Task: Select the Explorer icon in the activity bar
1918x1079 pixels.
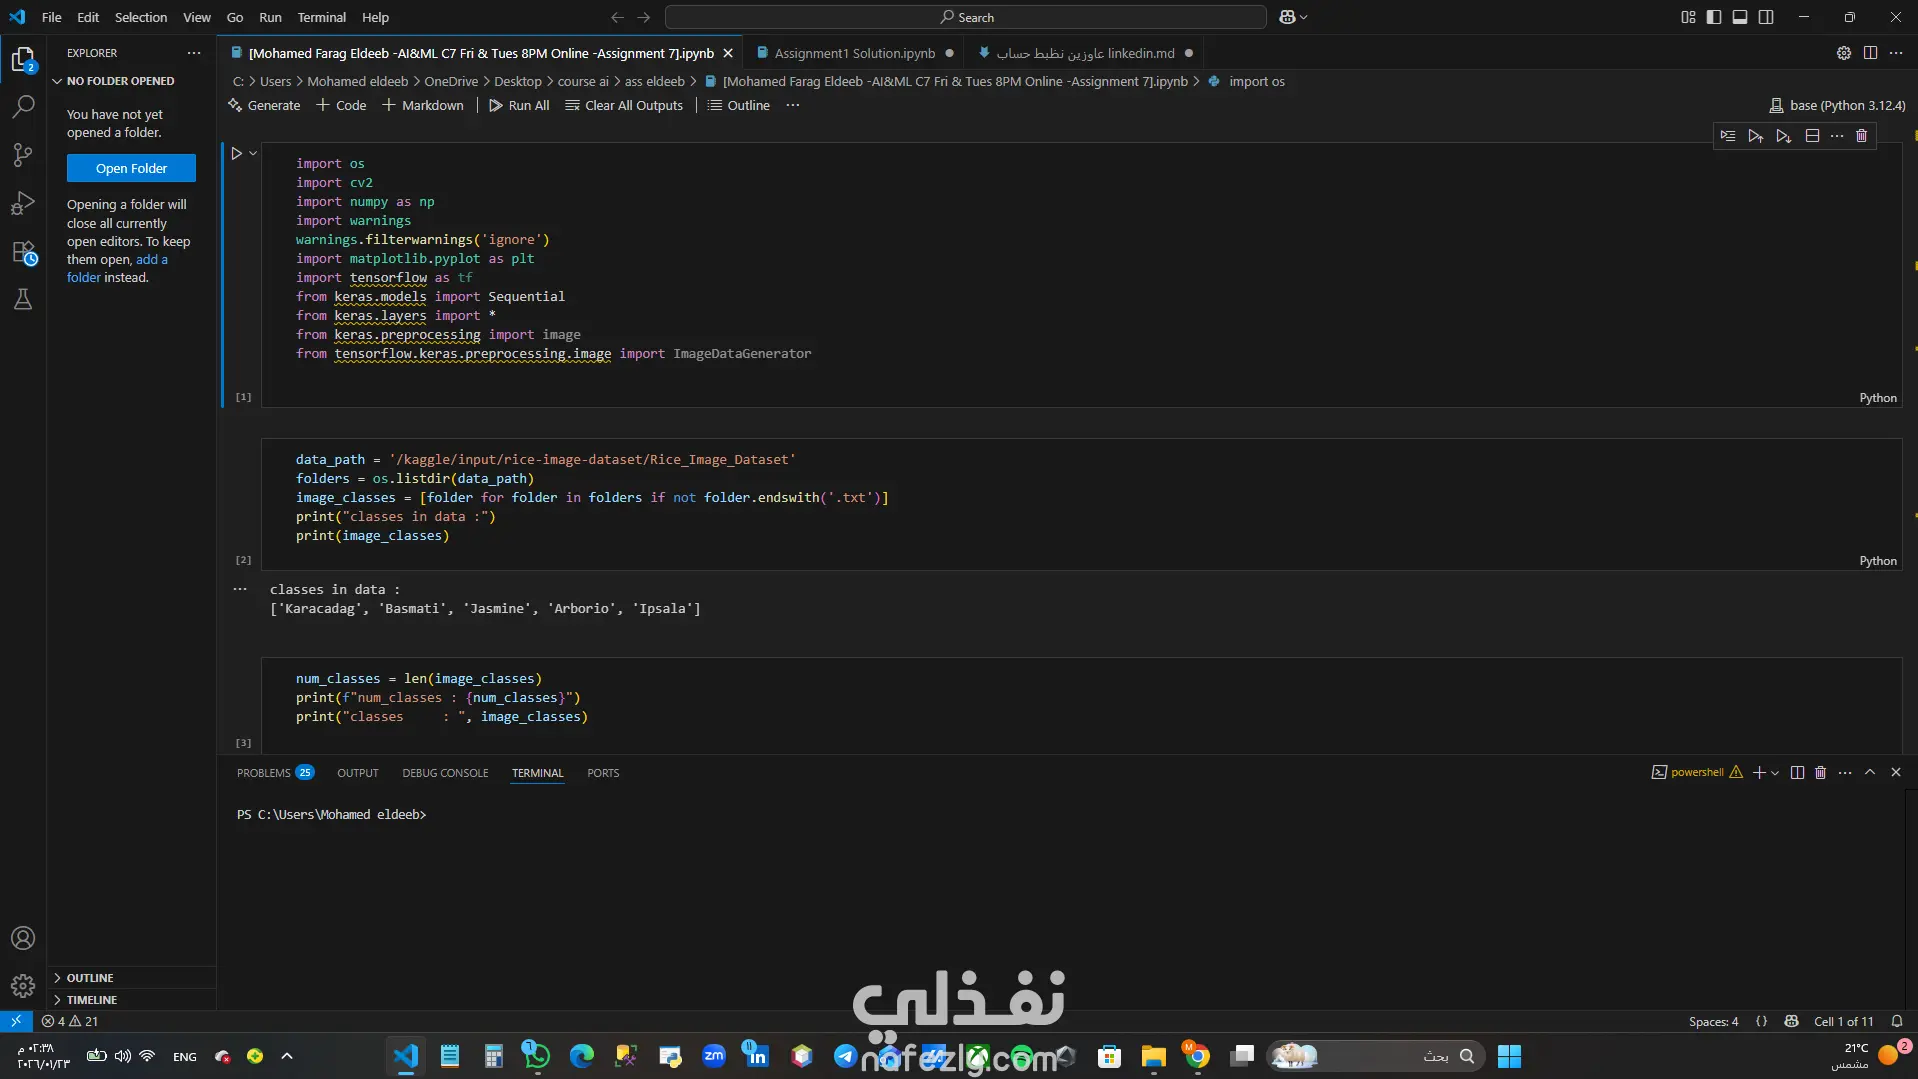Action: point(23,59)
